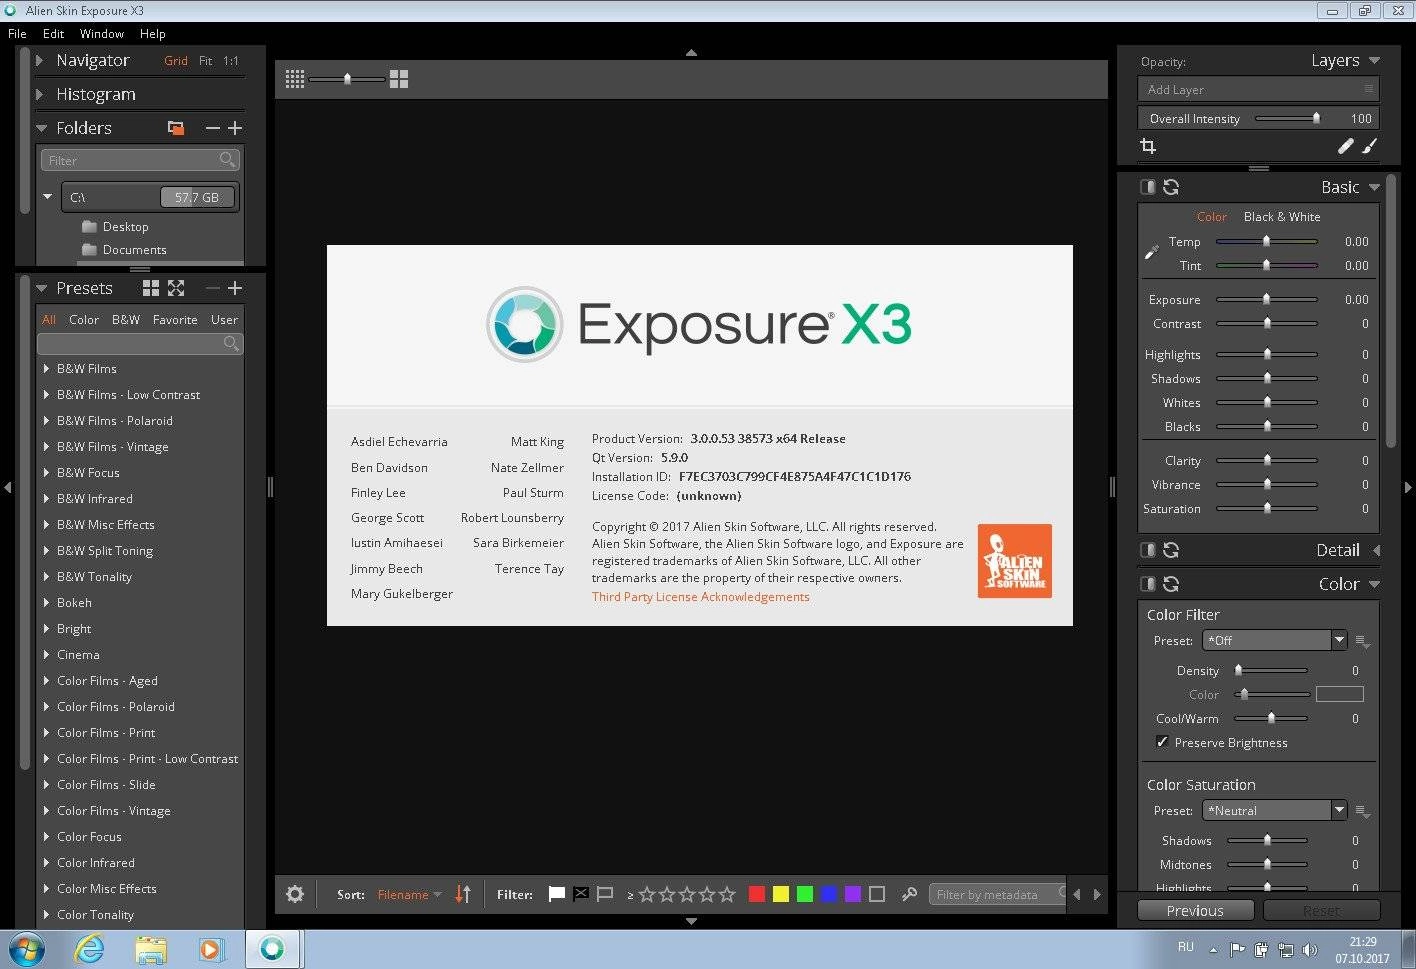
Task: Add a new preset with plus
Action: tap(235, 288)
